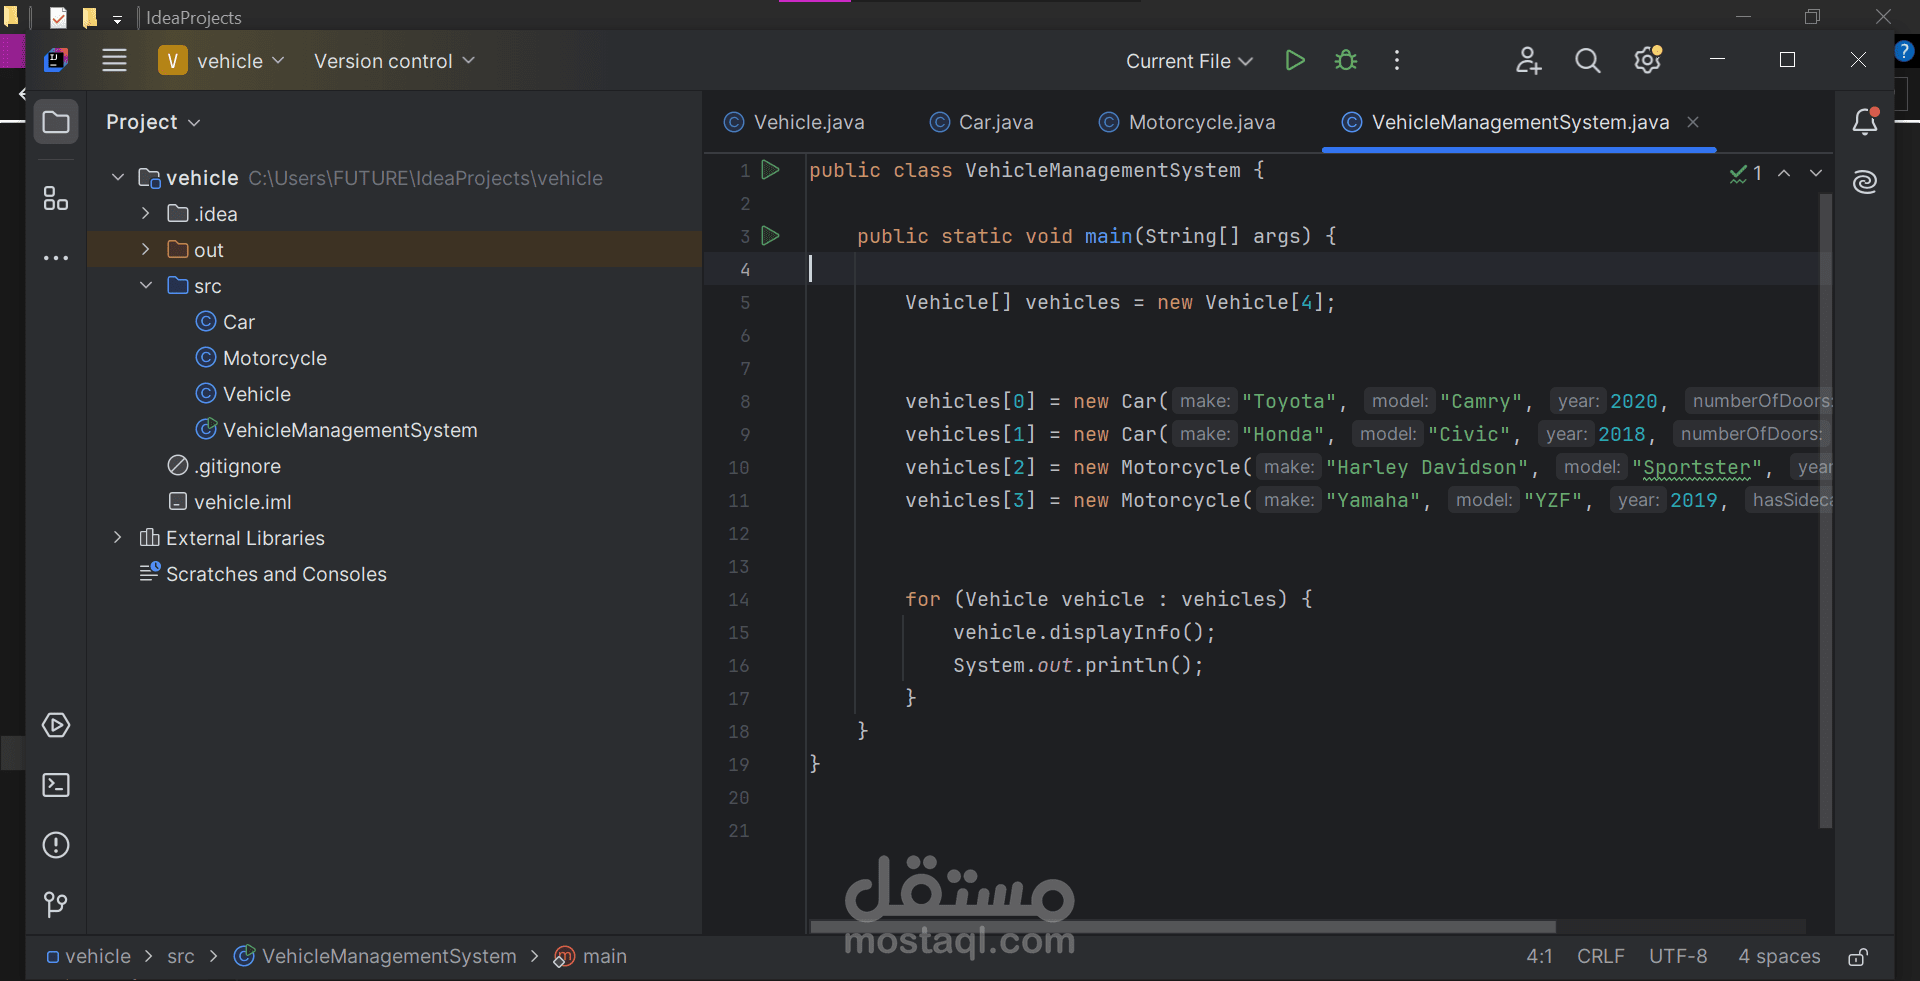The width and height of the screenshot is (1920, 981).
Task: Change the 4 spaces indent setting
Action: point(1779,956)
